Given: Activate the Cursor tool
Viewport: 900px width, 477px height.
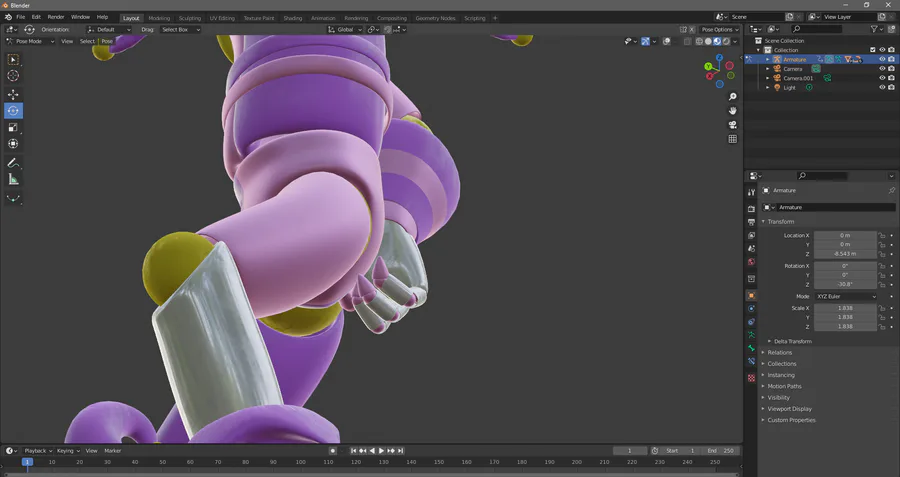Looking at the screenshot, I should pos(13,76).
